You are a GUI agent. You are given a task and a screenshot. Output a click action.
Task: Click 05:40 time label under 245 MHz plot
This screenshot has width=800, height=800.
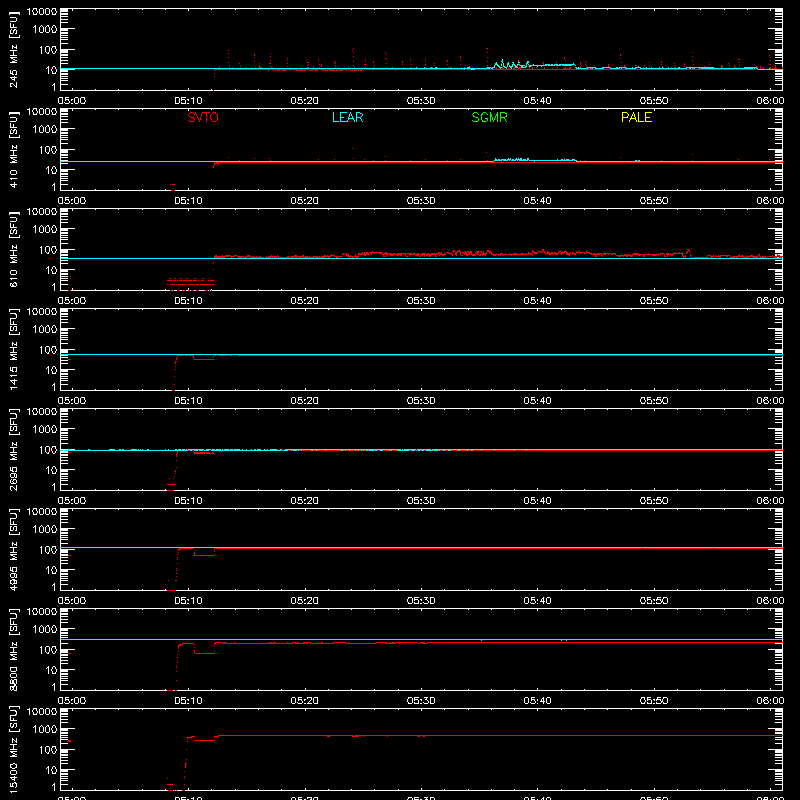point(537,101)
